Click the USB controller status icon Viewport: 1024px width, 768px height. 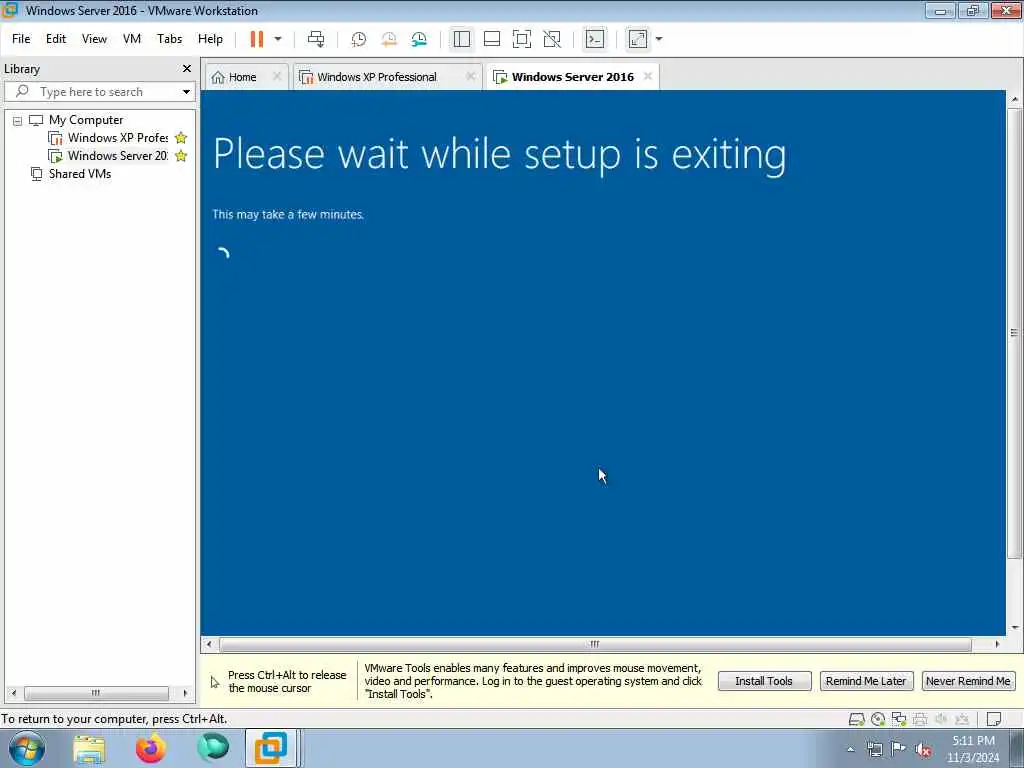pyautogui.click(x=962, y=720)
